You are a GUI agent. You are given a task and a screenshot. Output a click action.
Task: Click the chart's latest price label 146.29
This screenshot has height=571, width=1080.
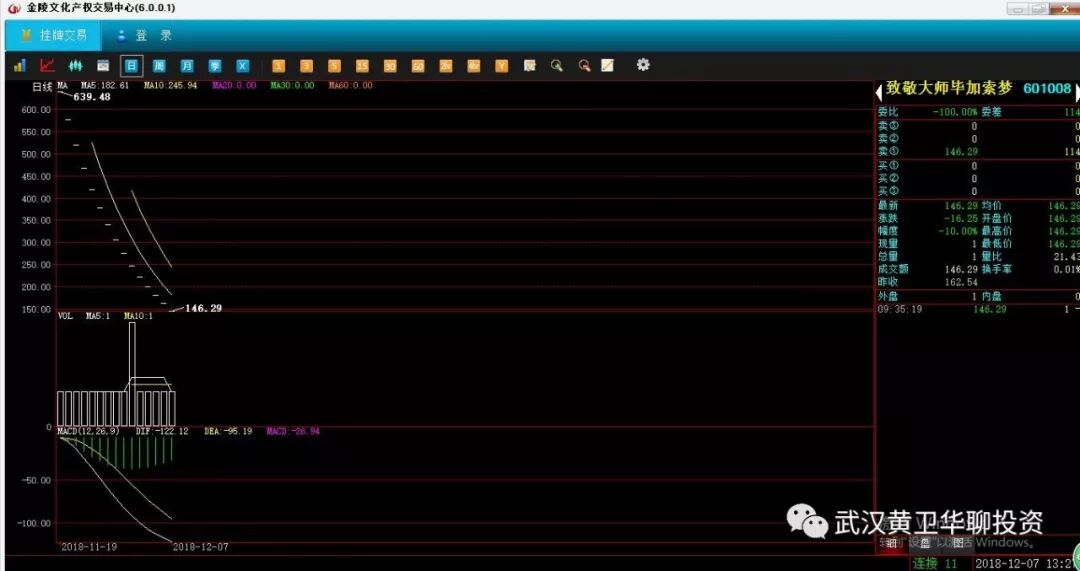pyautogui.click(x=203, y=309)
